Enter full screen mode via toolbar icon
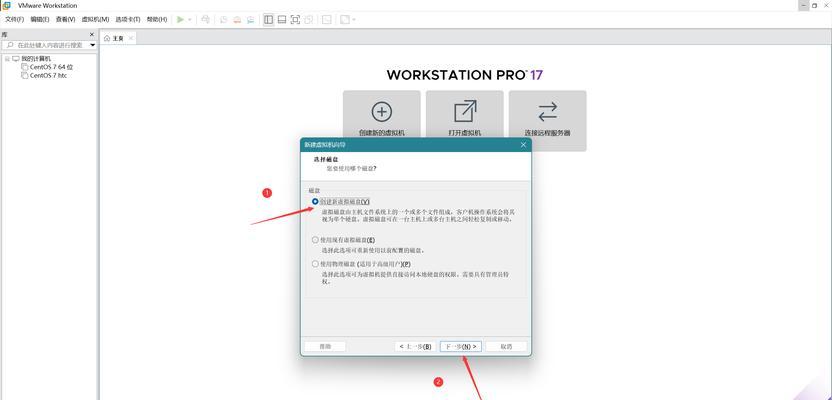 click(295, 20)
